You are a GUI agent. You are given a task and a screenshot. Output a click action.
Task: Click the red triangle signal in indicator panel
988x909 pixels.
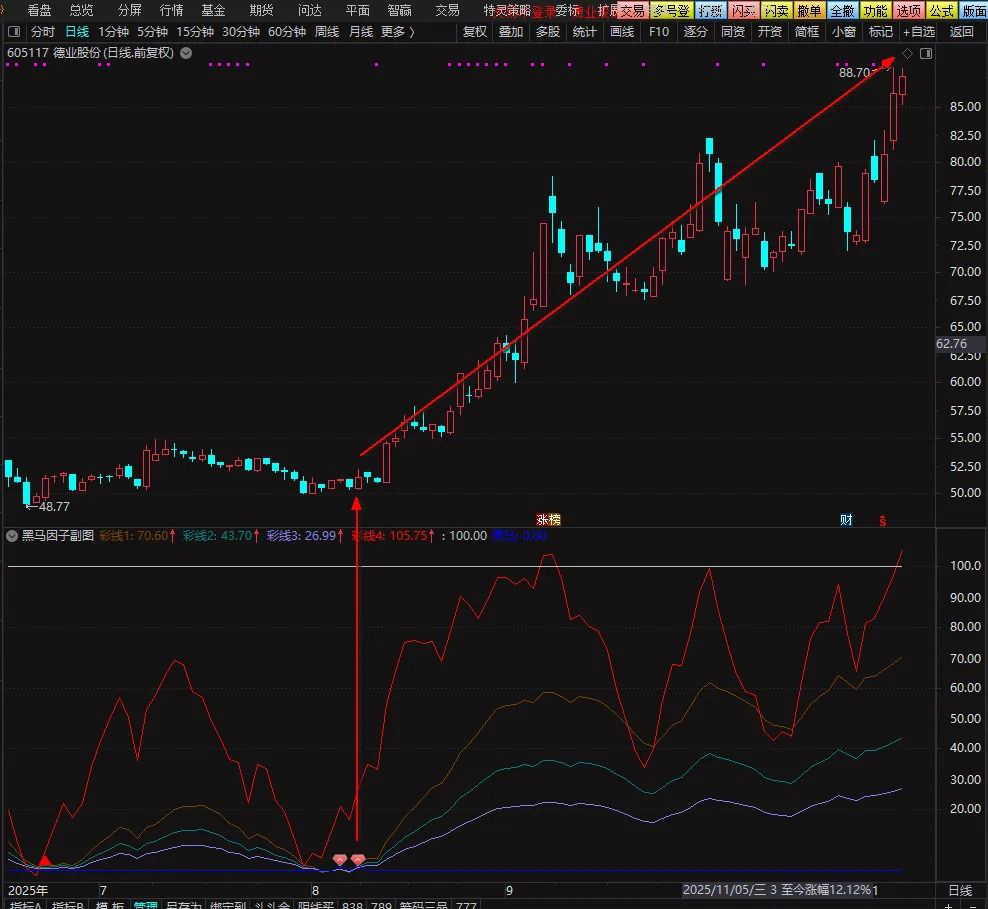click(x=44, y=860)
